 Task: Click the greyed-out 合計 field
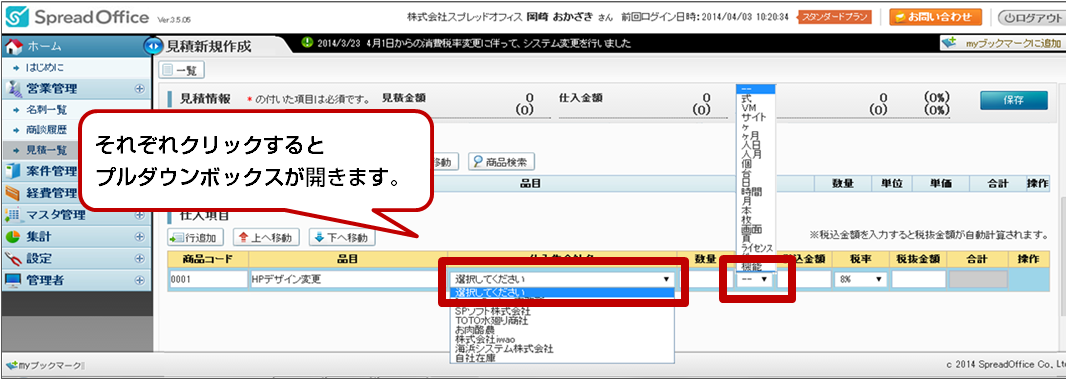(978, 279)
